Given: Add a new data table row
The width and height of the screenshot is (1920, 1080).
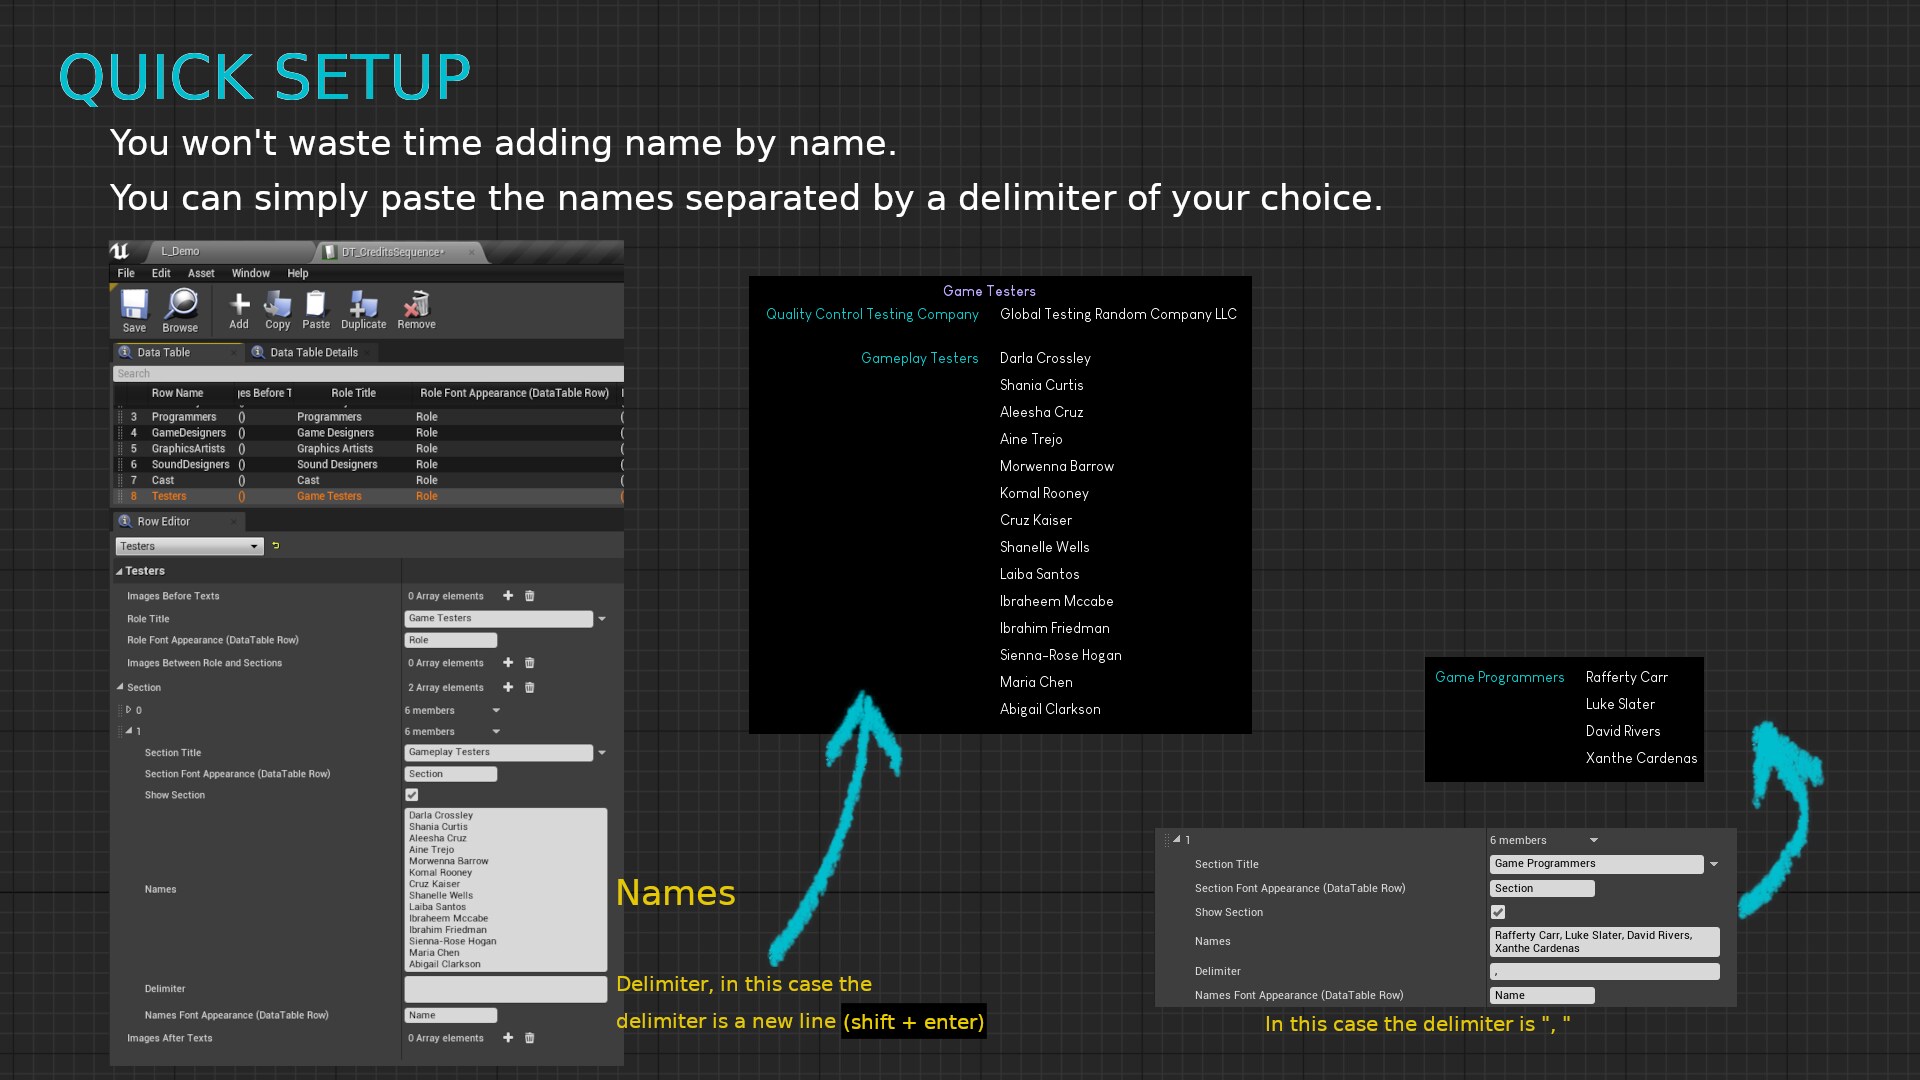Looking at the screenshot, I should pyautogui.click(x=239, y=304).
